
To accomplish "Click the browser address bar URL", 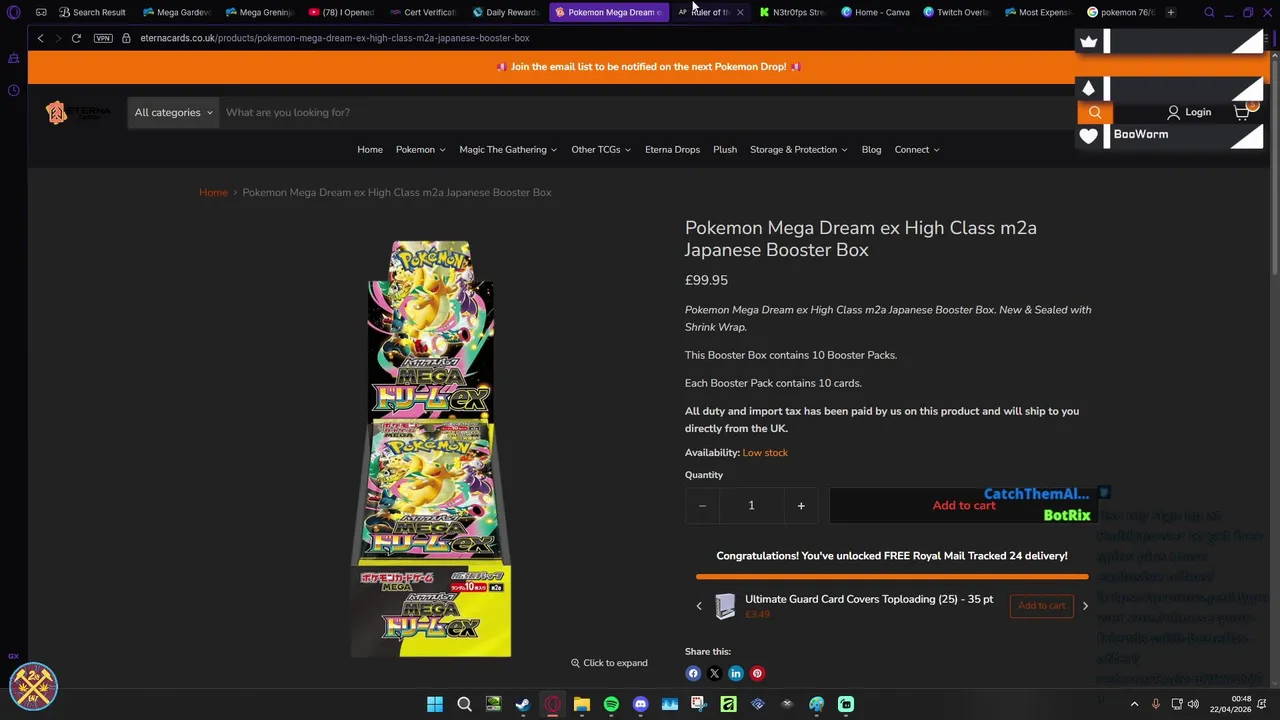I will tap(335, 38).
